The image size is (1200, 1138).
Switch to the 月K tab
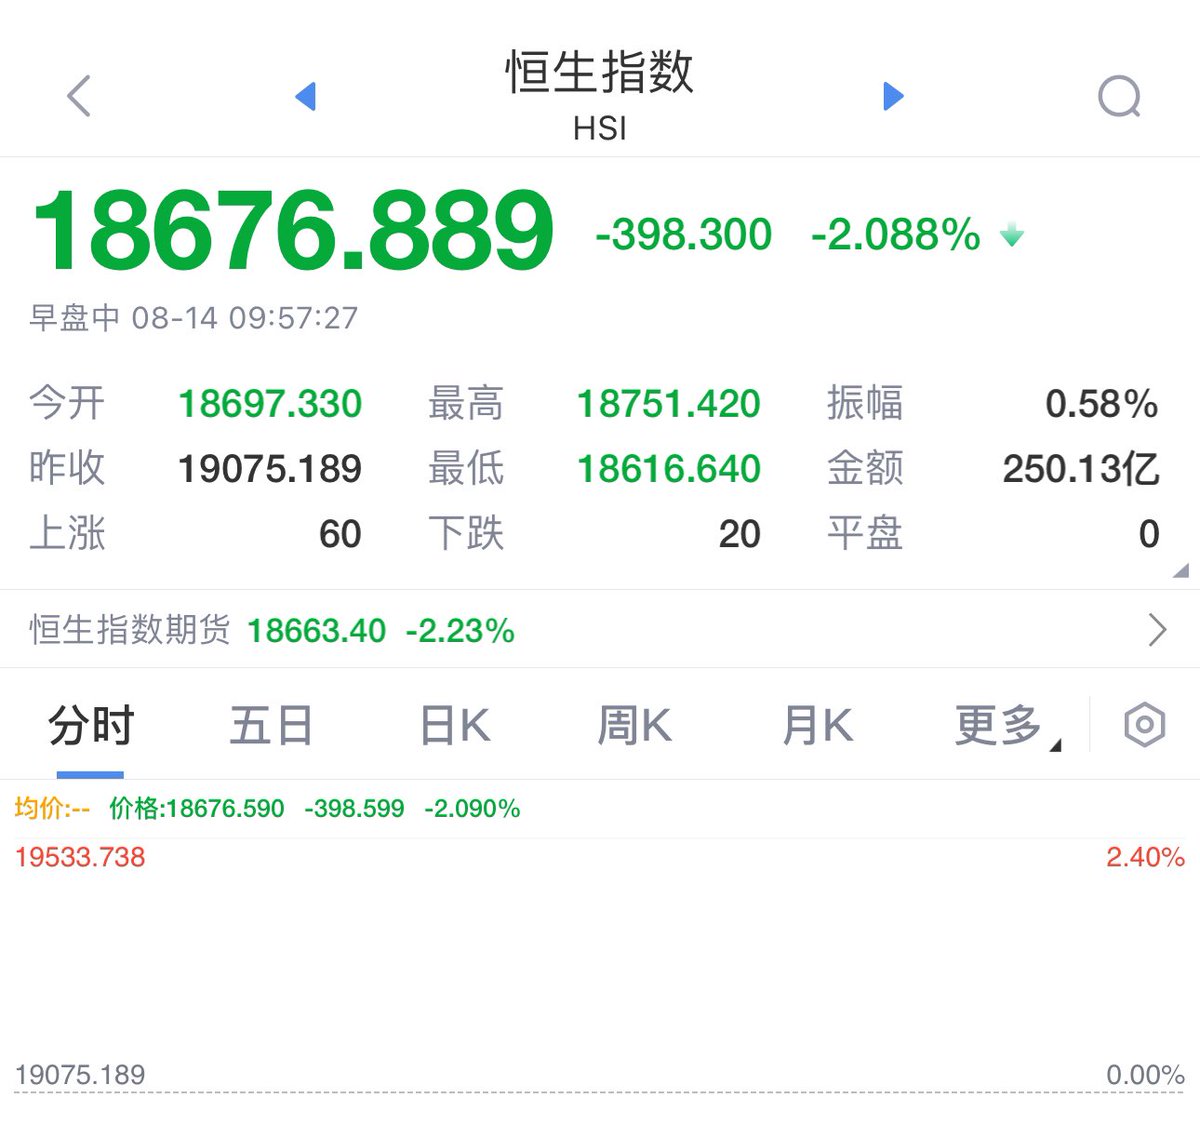pyautogui.click(x=817, y=726)
